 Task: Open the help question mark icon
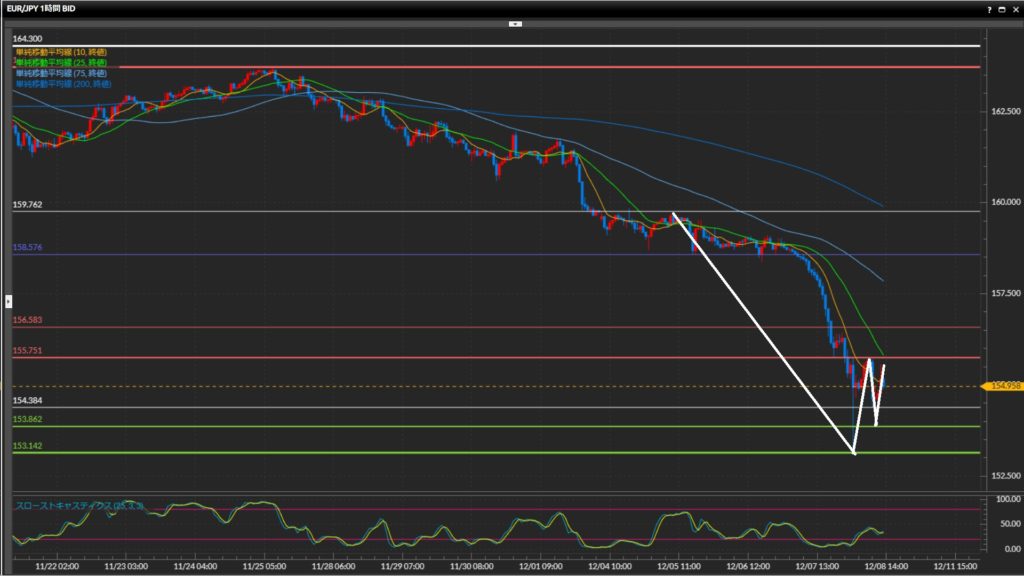pyautogui.click(x=989, y=8)
